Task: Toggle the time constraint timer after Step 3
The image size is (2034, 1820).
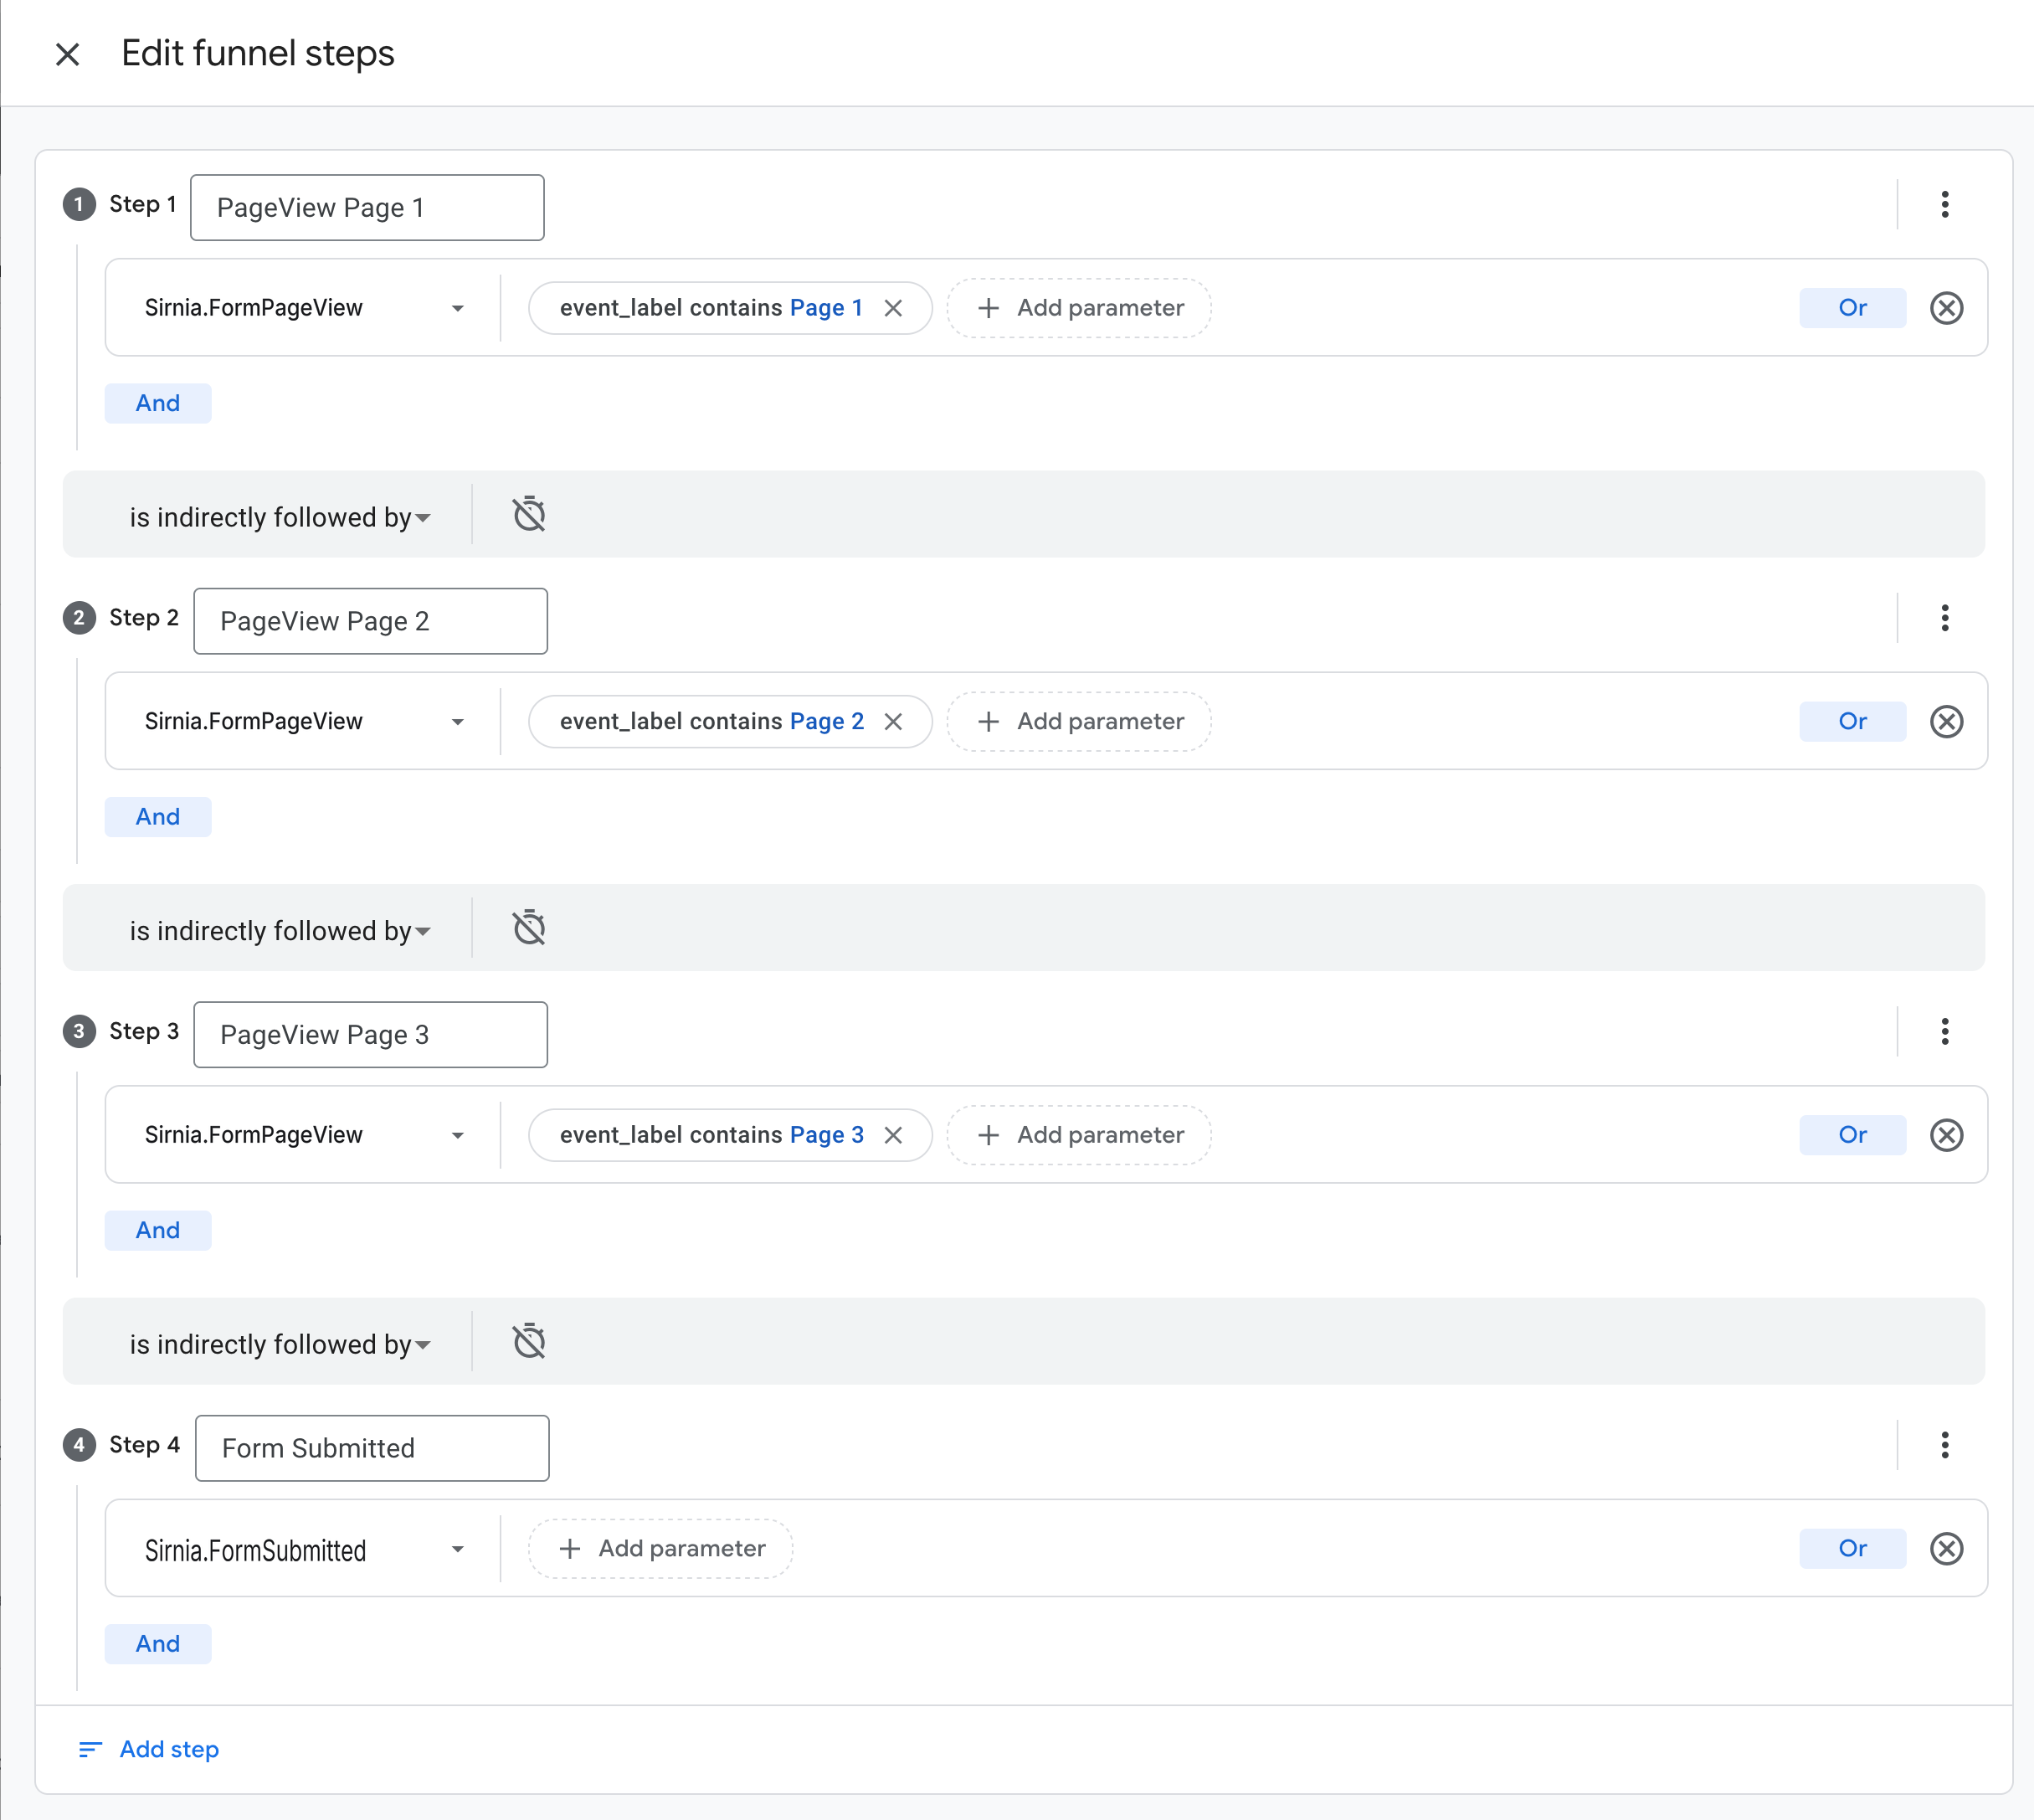Action: tap(529, 1341)
